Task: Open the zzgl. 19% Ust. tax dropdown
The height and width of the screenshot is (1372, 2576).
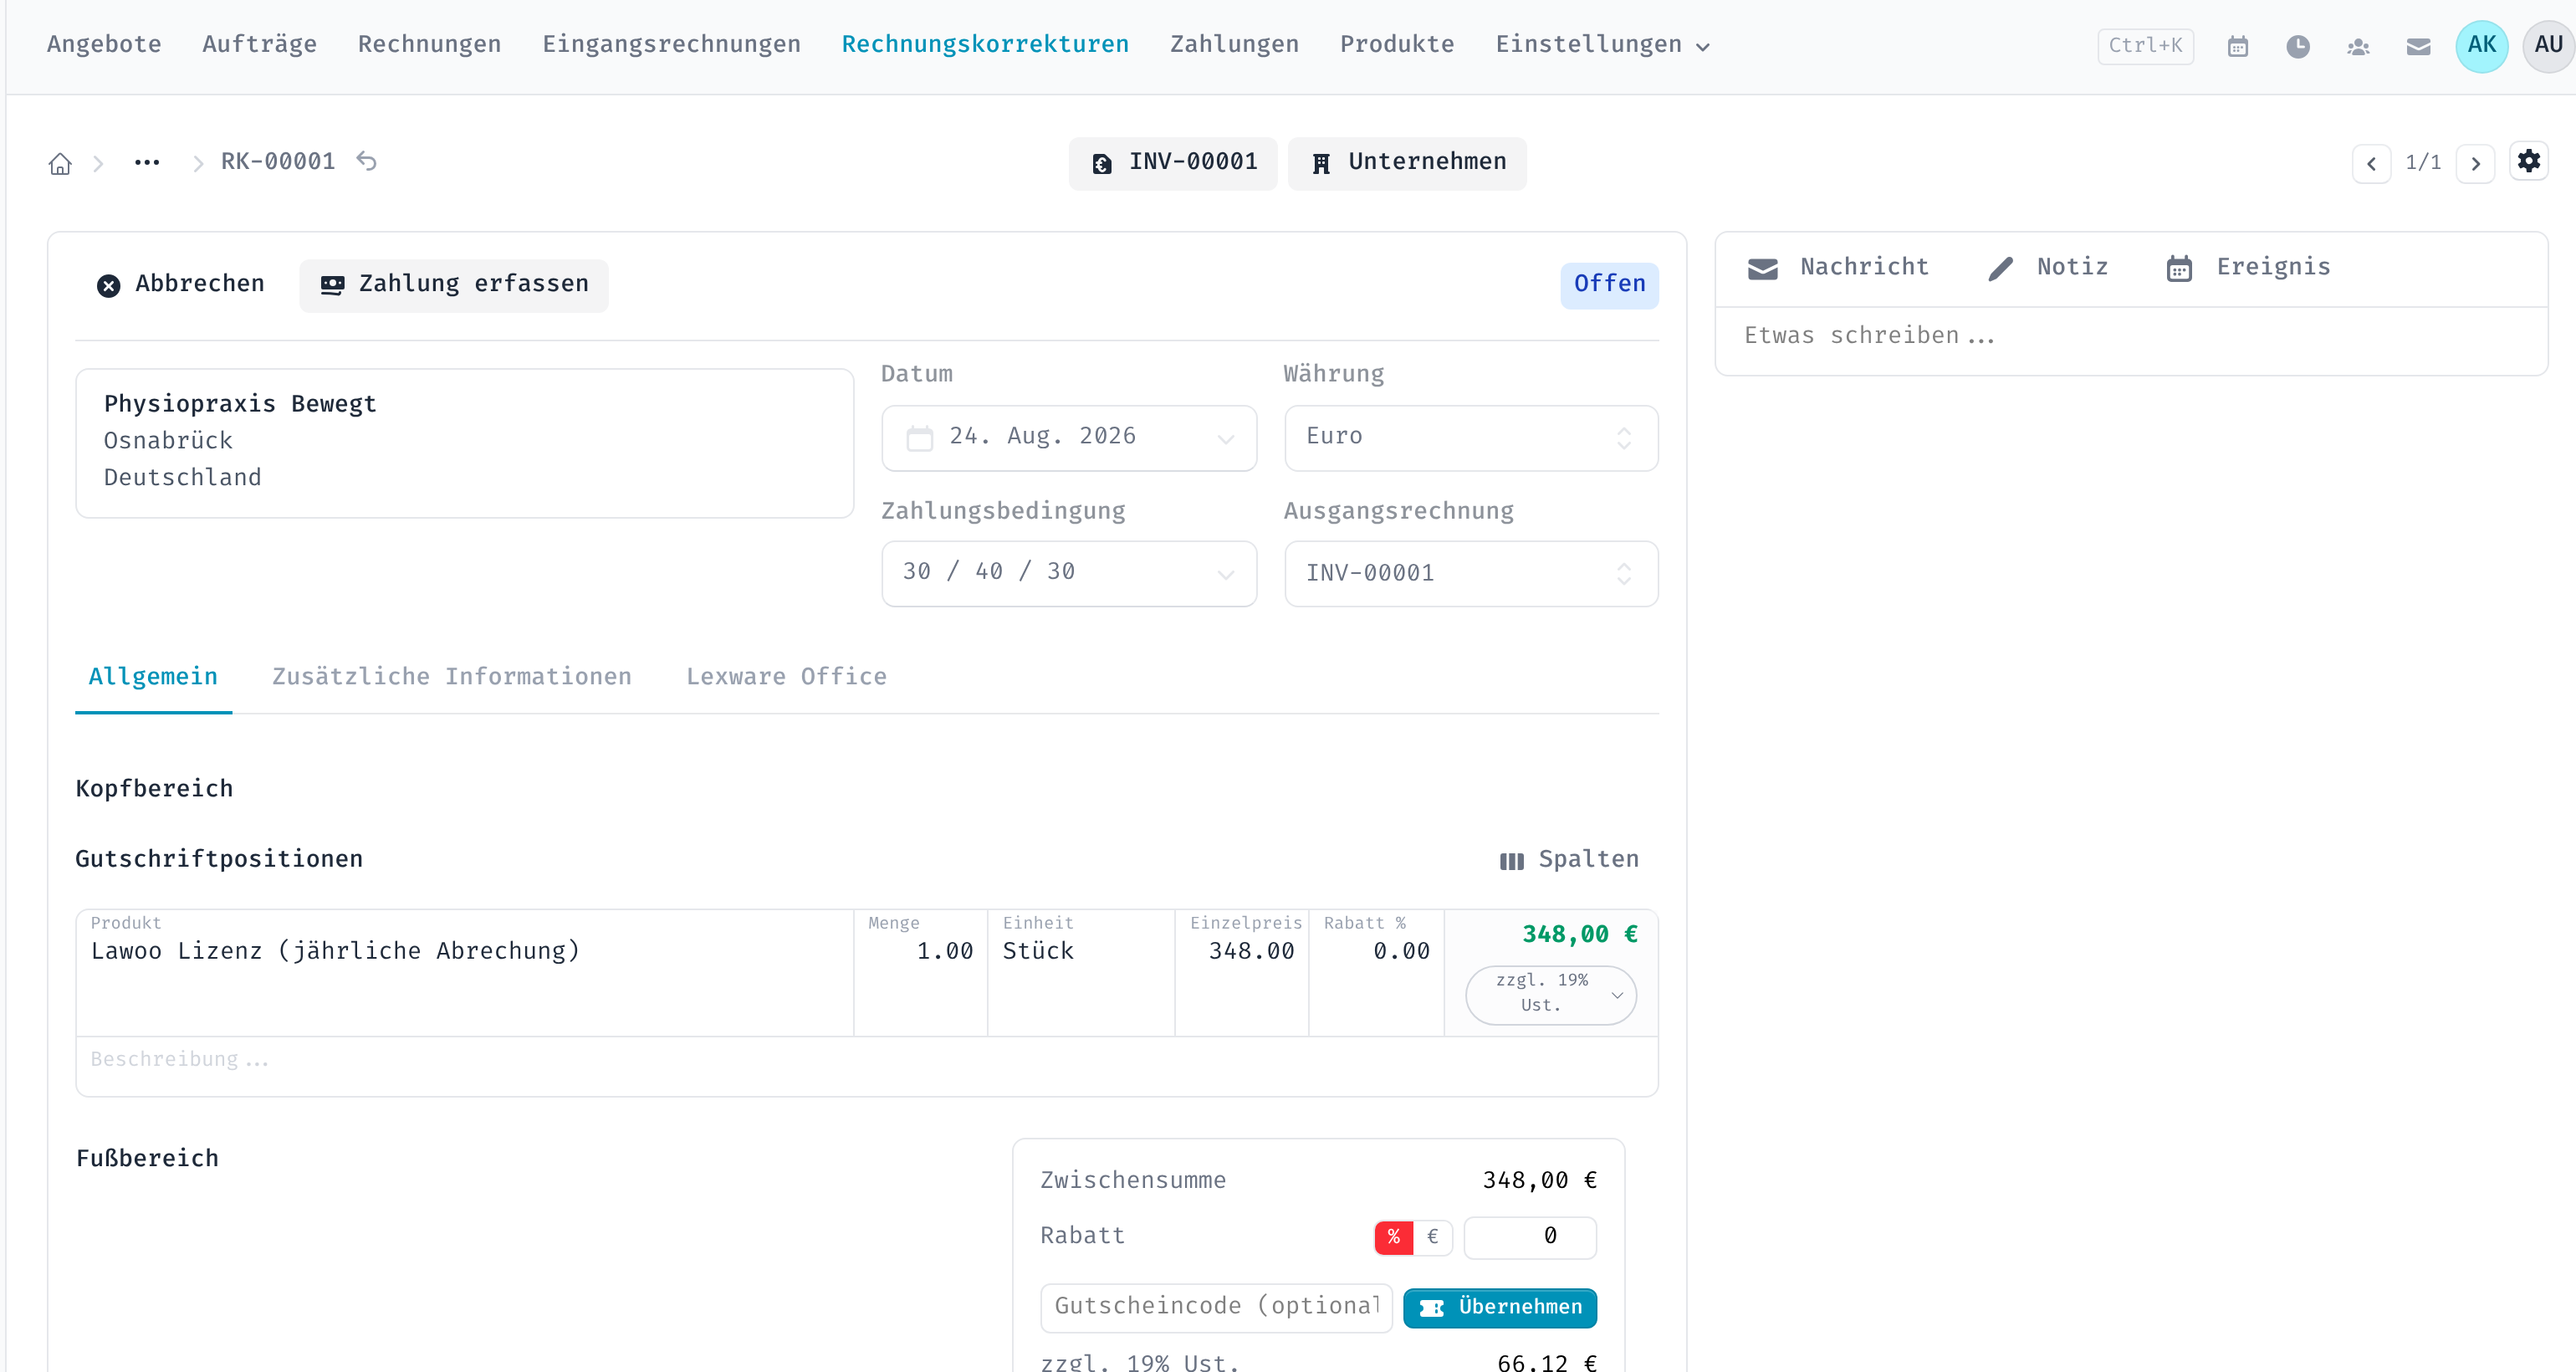Action: click(1550, 994)
